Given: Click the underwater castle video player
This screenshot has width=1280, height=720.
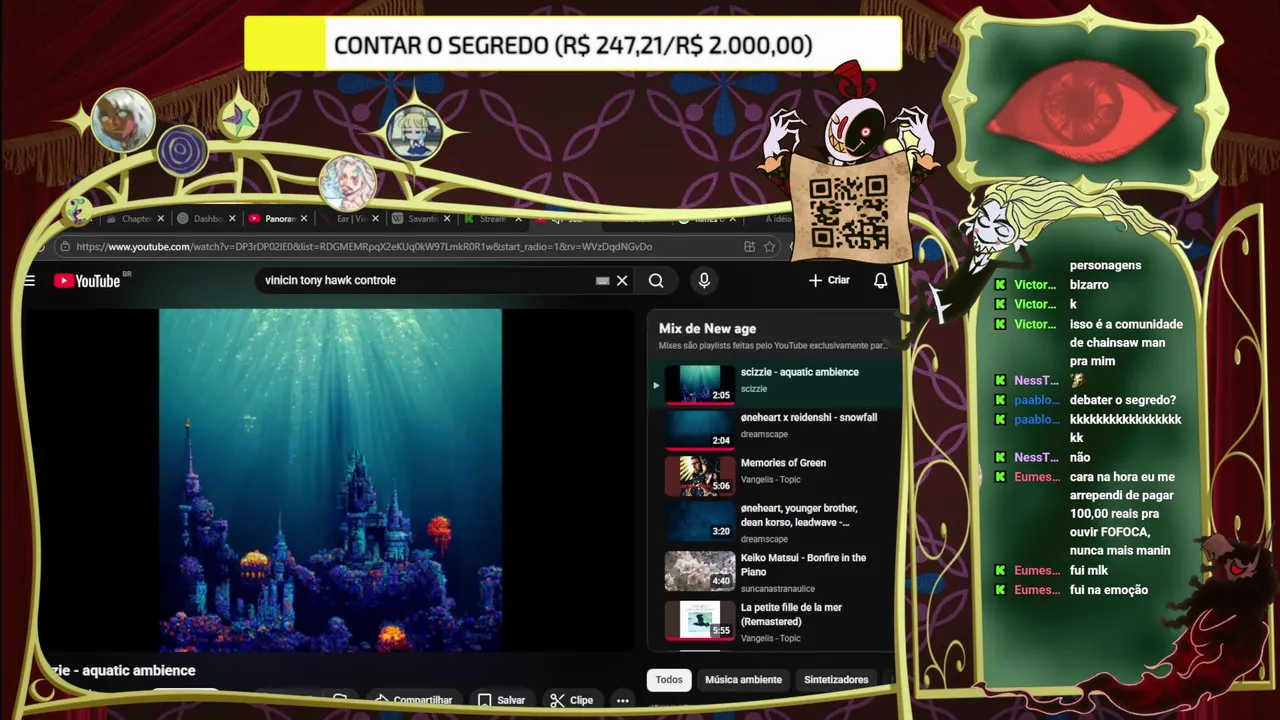Looking at the screenshot, I should click(330, 480).
